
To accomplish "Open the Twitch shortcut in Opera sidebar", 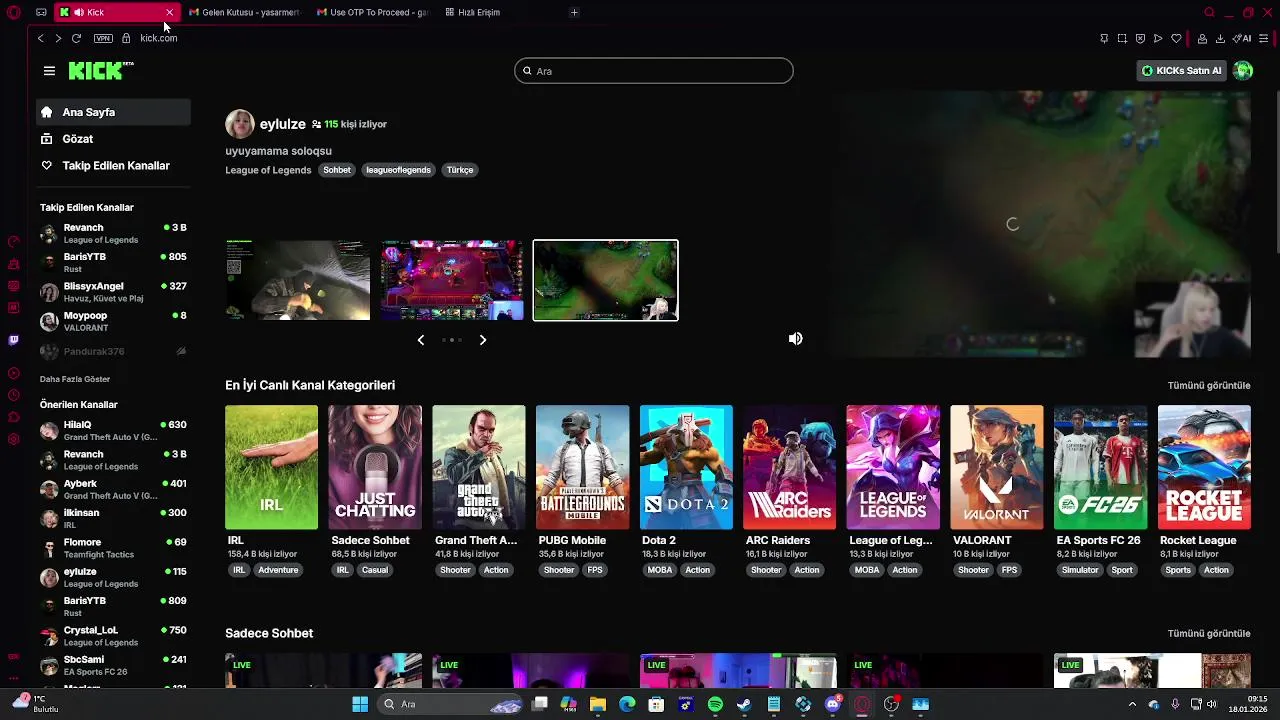I will tap(13, 340).
